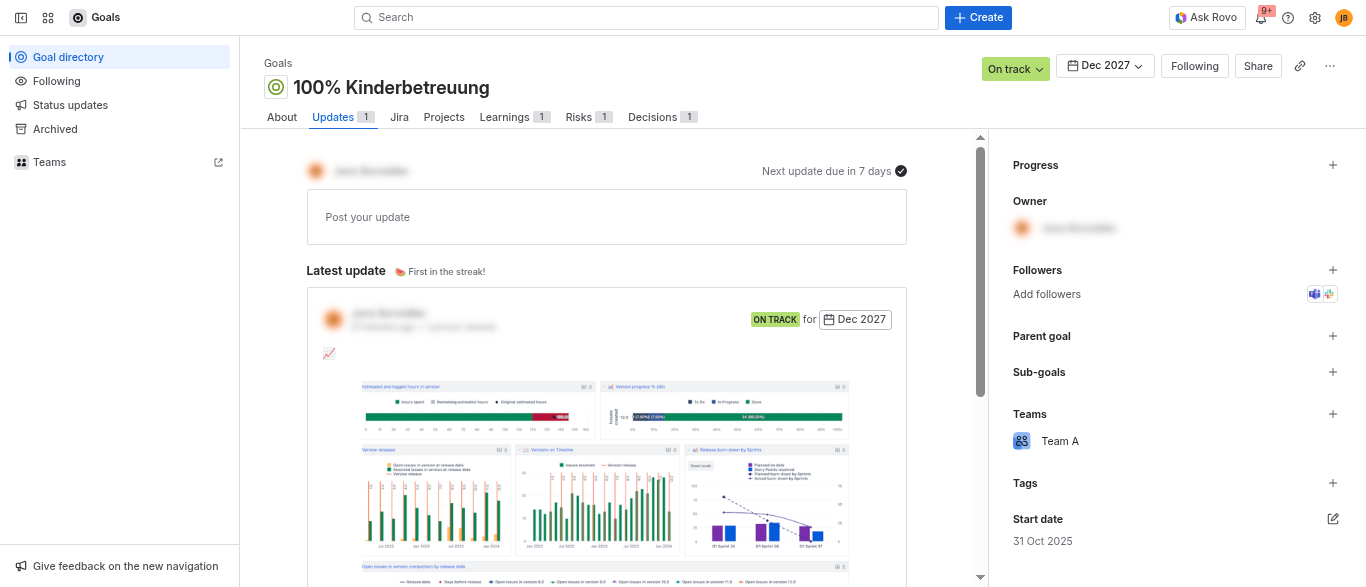Click the scrollbar down arrow
This screenshot has width=1366, height=587.
click(981, 577)
